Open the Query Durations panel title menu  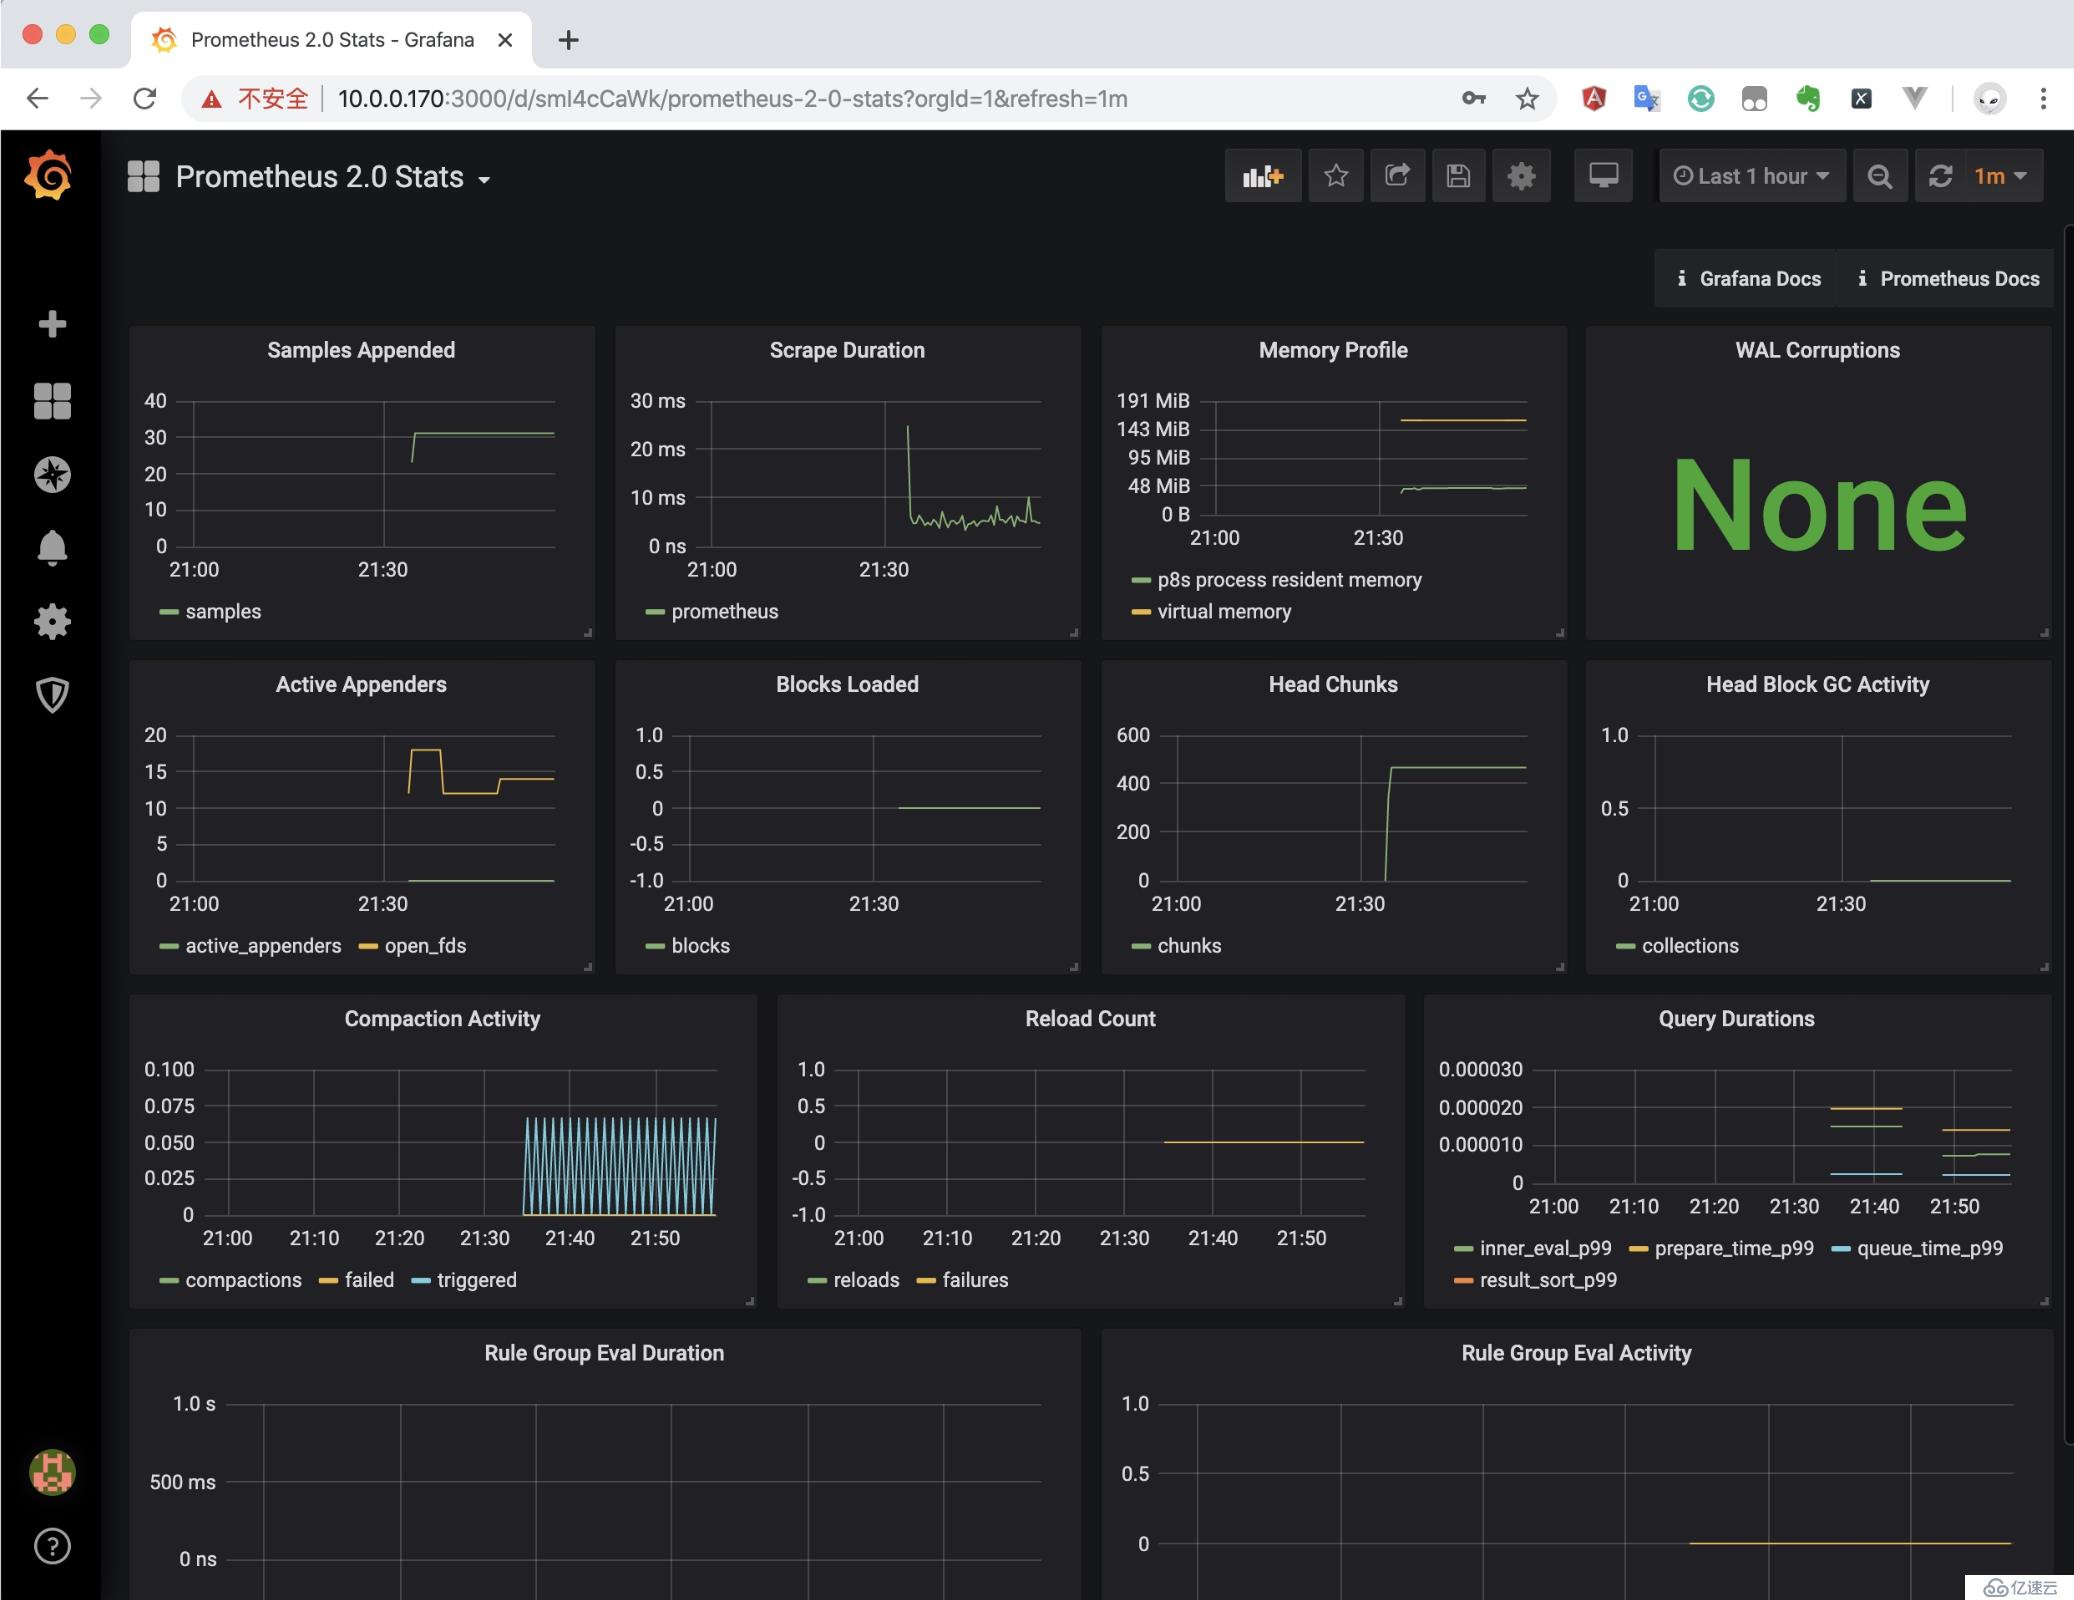(1736, 1018)
